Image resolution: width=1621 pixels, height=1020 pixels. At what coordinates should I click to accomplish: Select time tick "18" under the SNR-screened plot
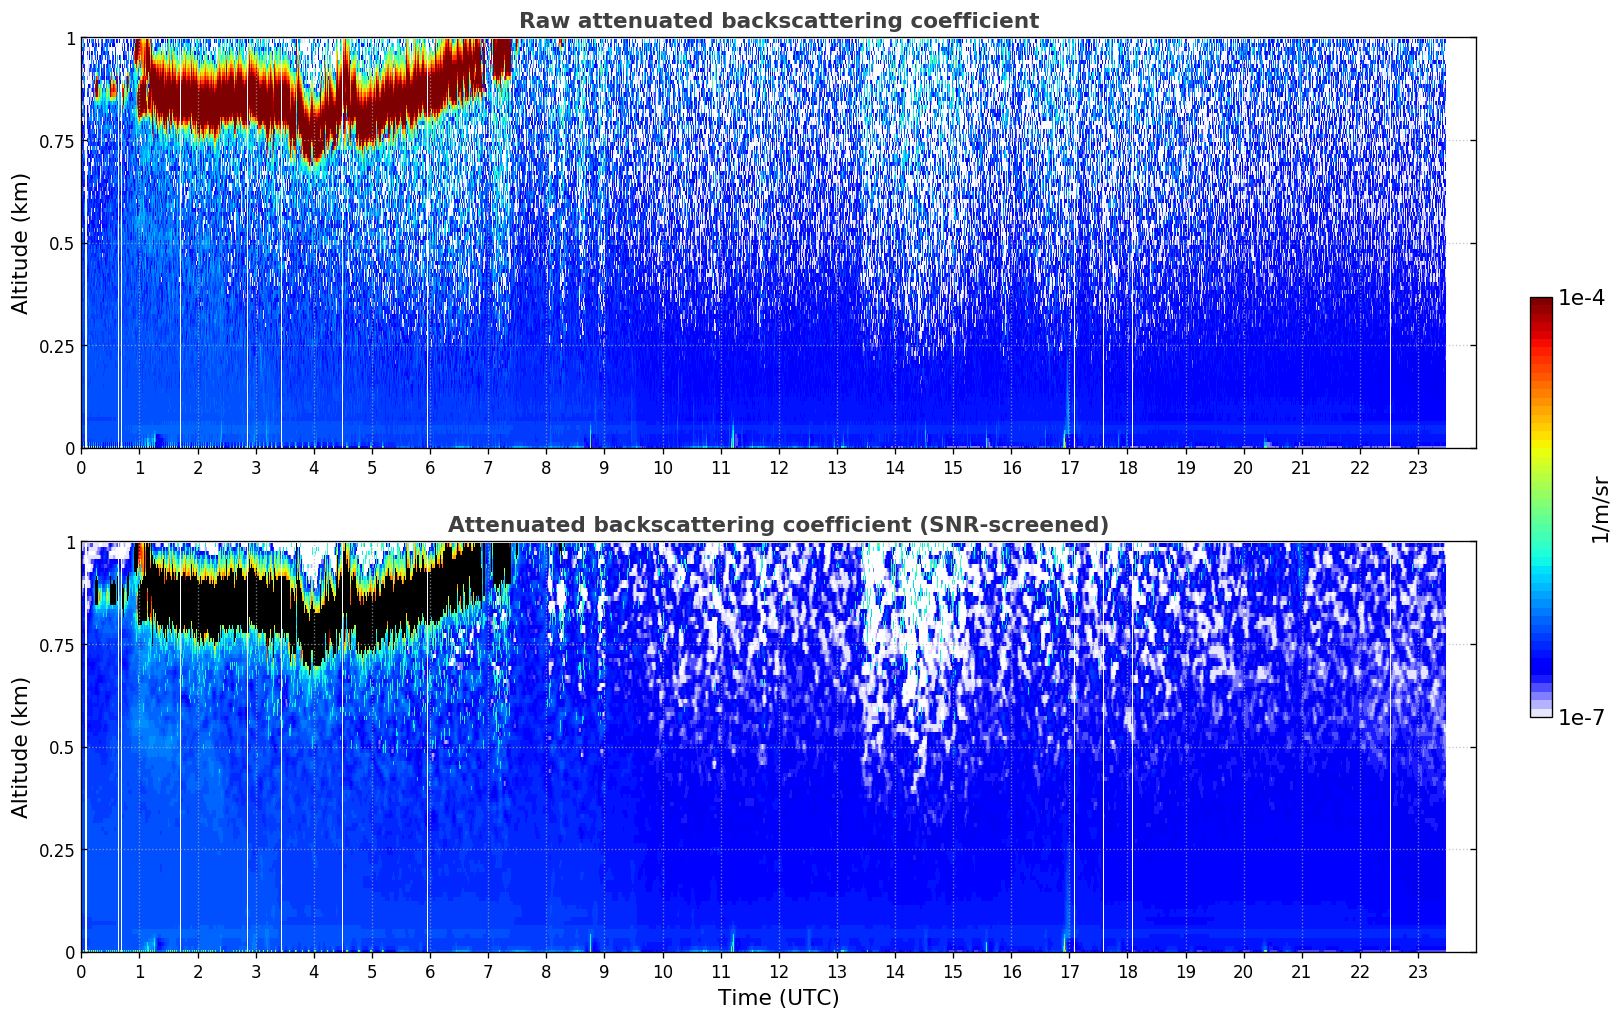(x=1128, y=971)
